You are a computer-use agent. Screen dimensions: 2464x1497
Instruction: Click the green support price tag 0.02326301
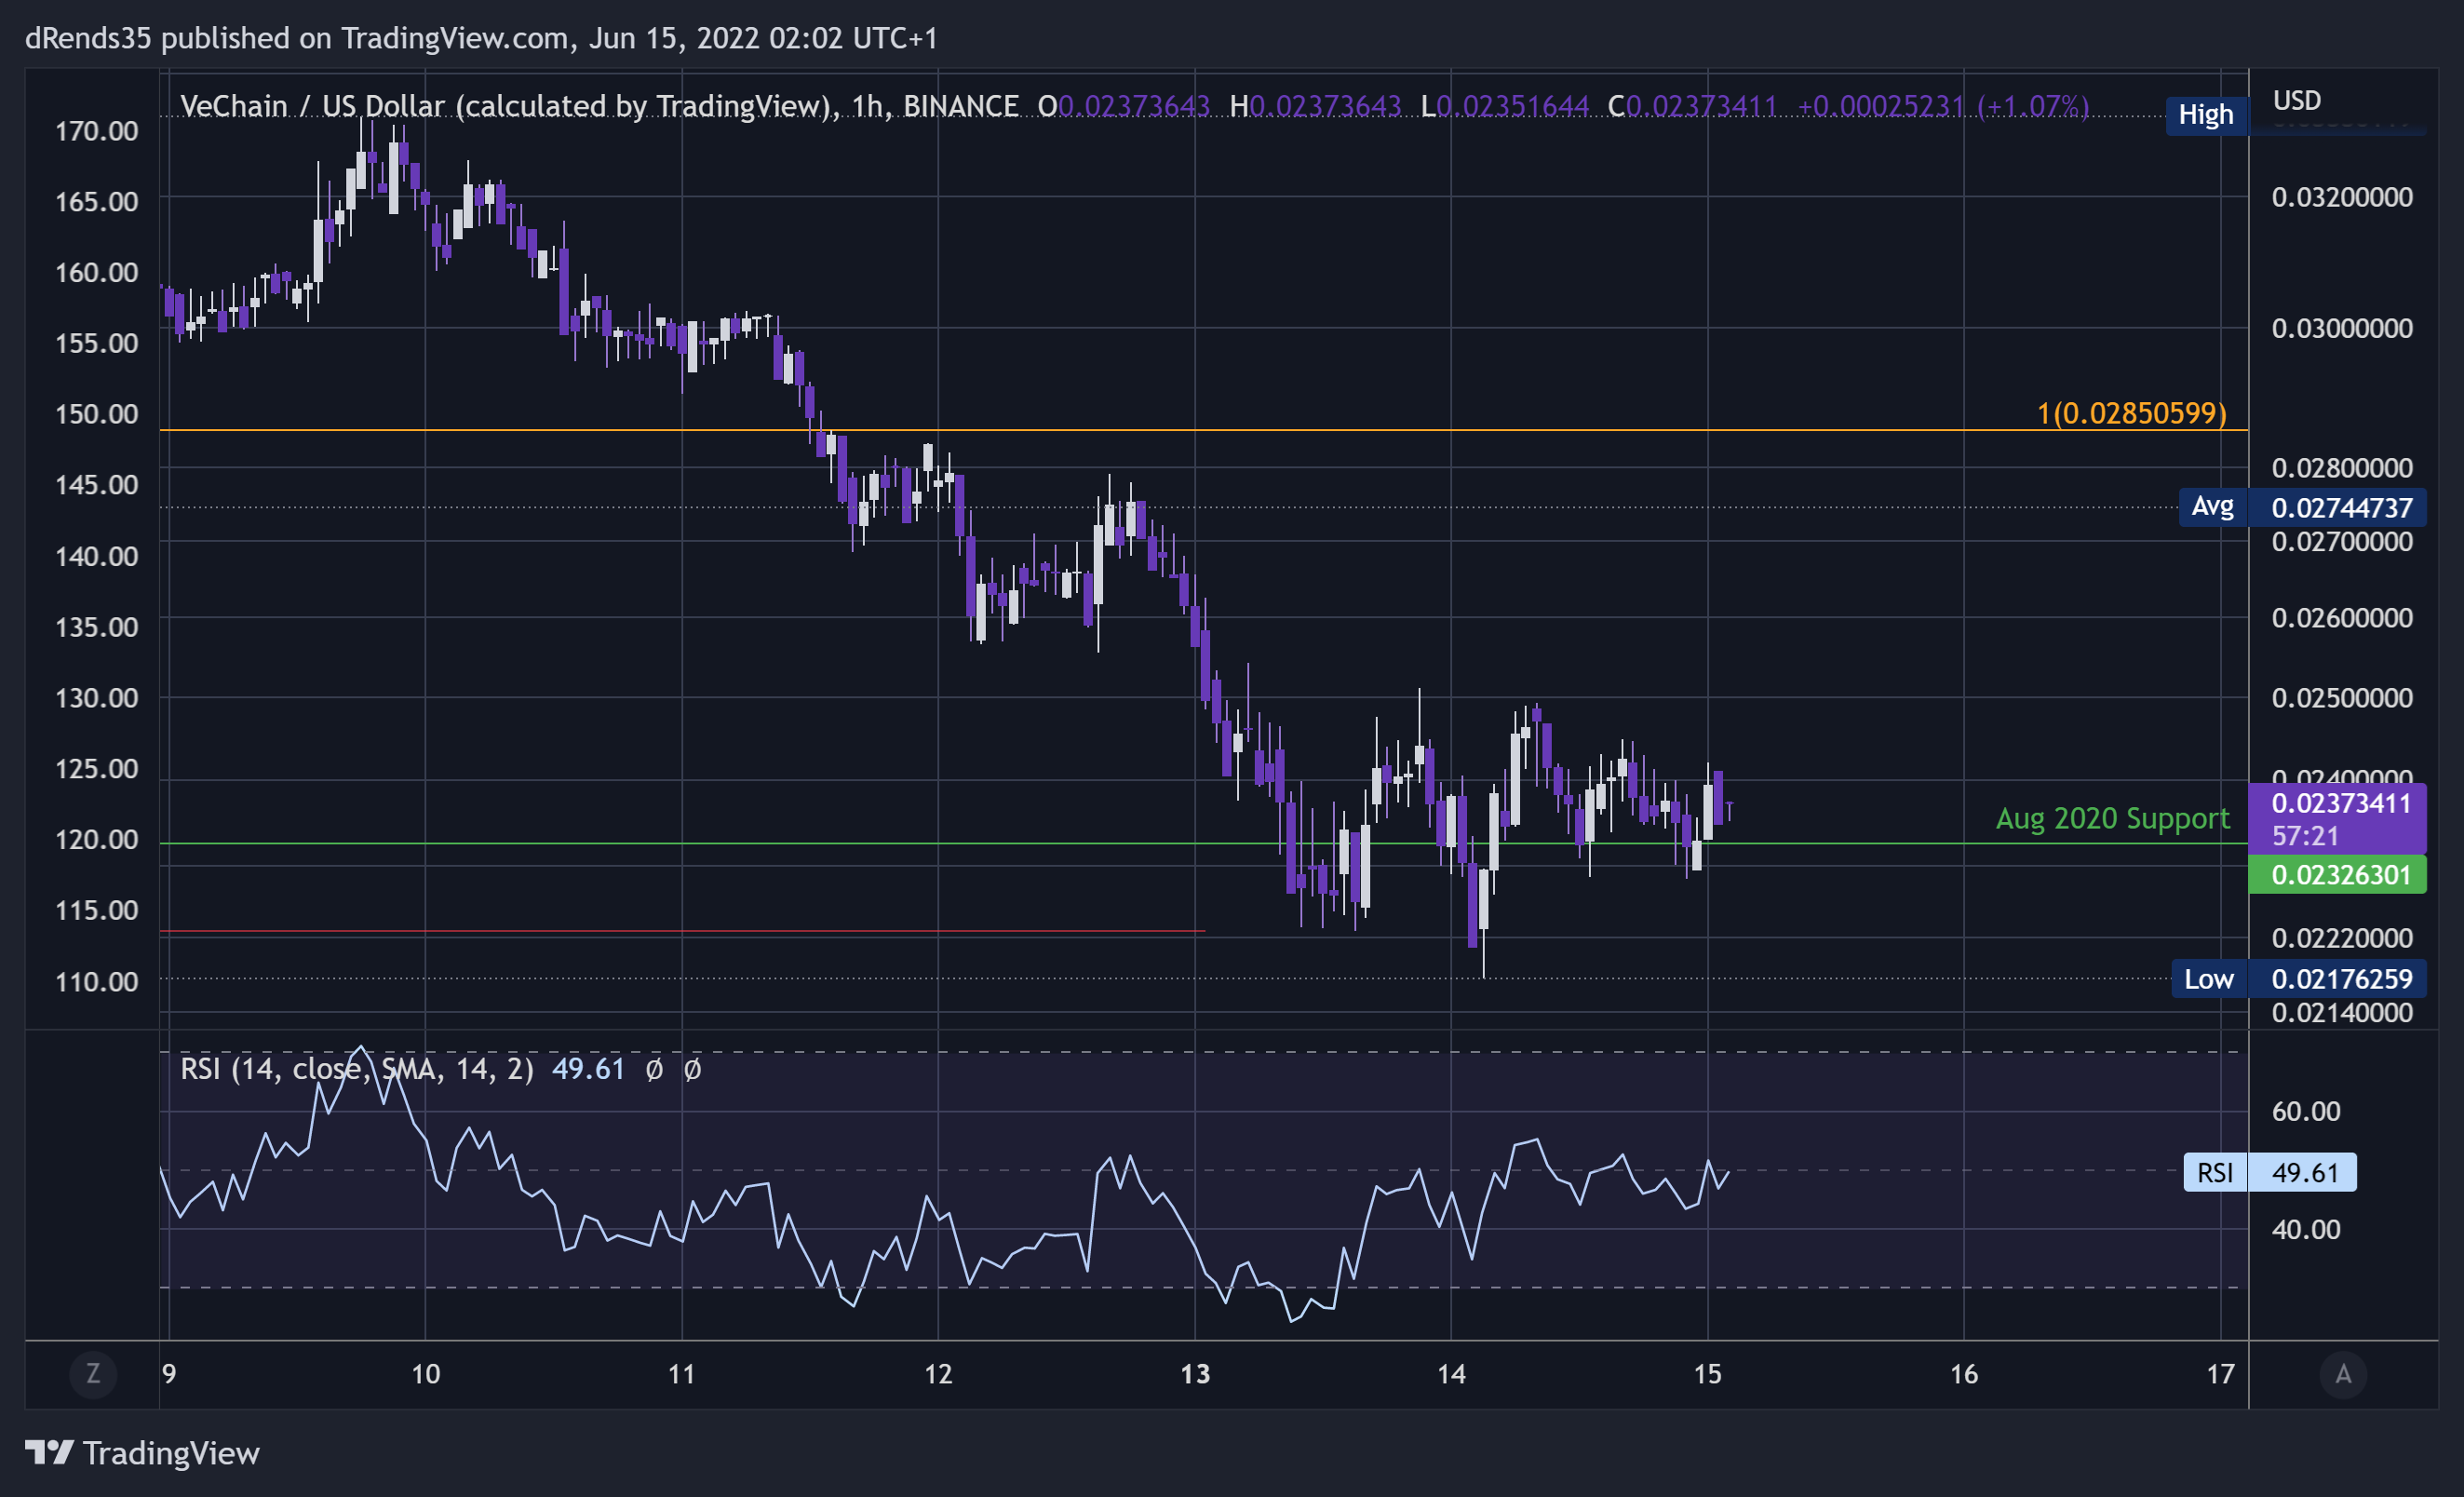[x=2337, y=875]
